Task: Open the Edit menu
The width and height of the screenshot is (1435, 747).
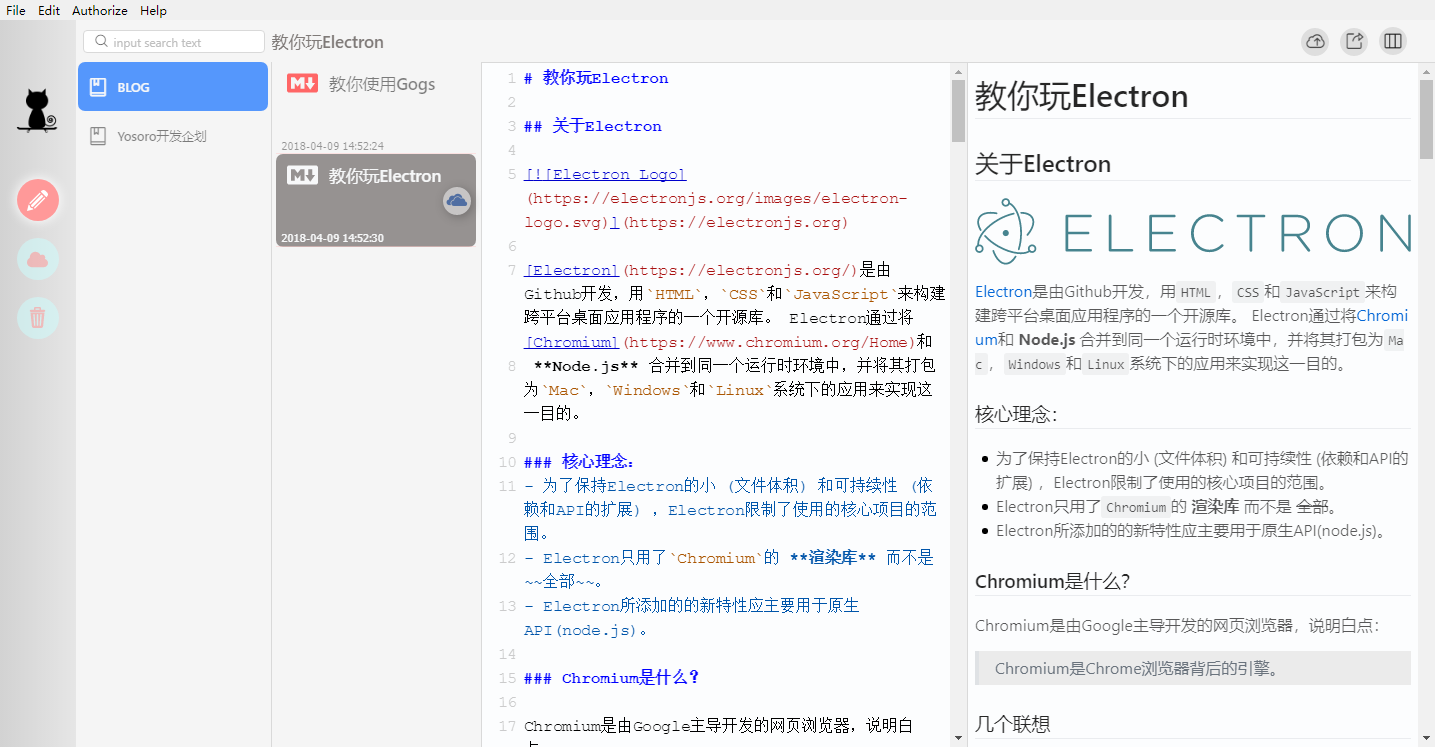Action: click(49, 10)
